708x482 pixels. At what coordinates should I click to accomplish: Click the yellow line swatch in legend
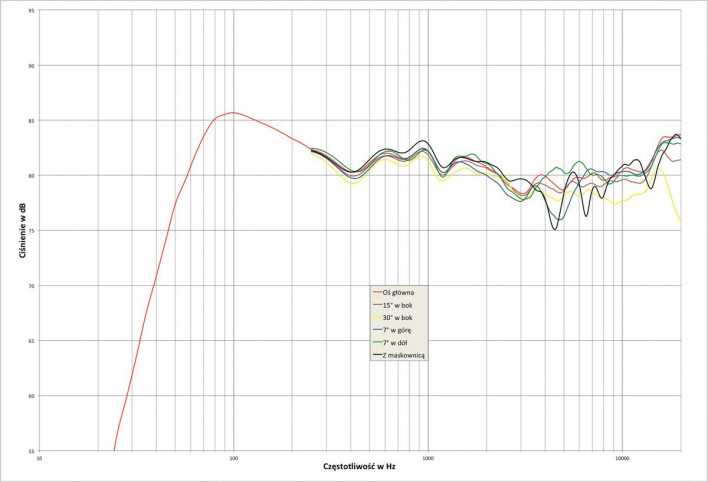point(377,317)
